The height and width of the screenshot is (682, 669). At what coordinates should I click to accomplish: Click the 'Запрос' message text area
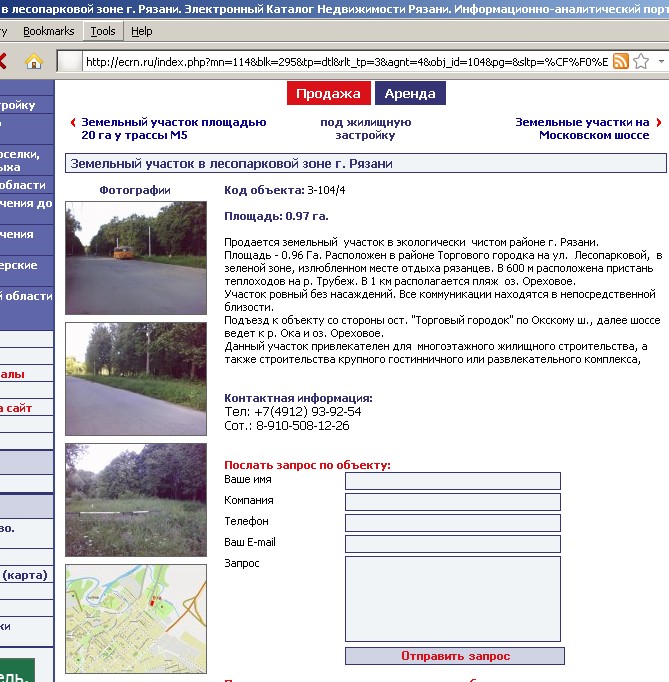coord(452,599)
